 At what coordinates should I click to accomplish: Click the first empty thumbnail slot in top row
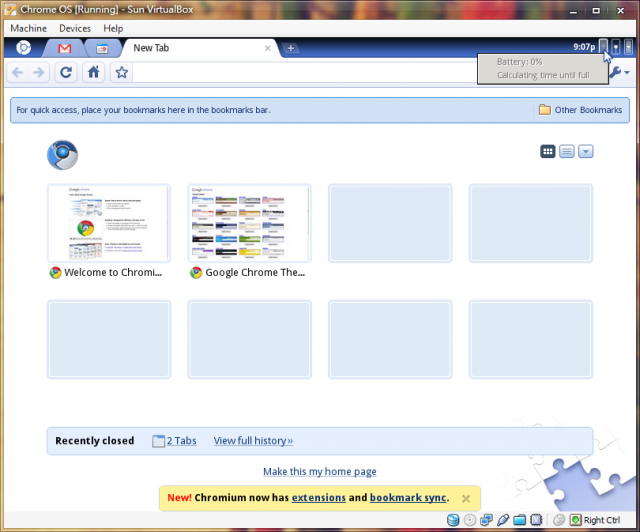point(390,223)
